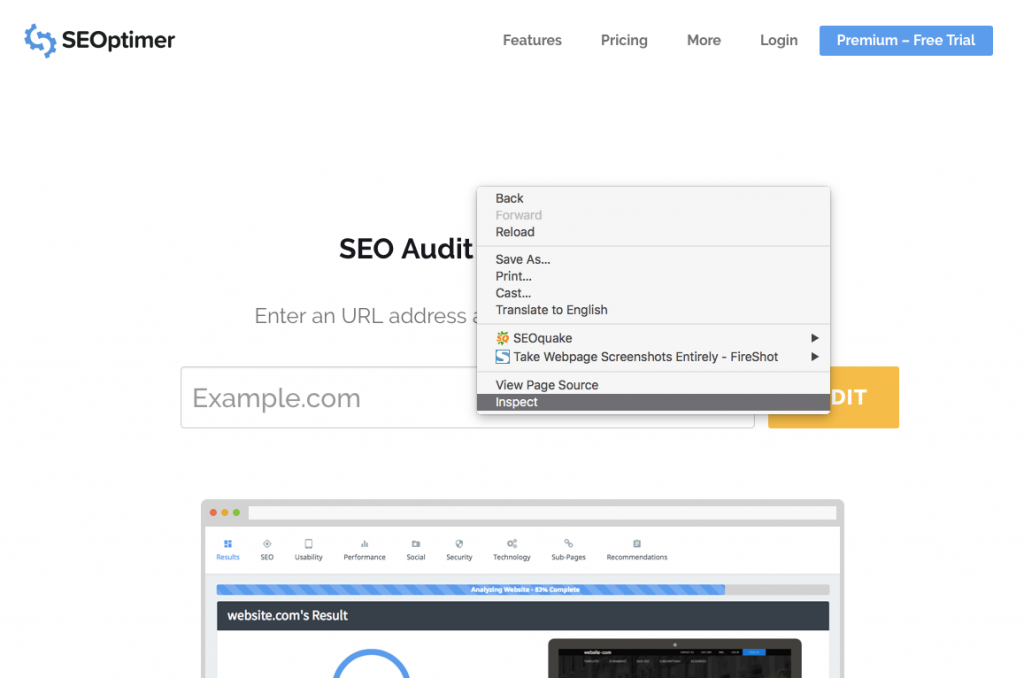Open the More navigation menu

[703, 40]
